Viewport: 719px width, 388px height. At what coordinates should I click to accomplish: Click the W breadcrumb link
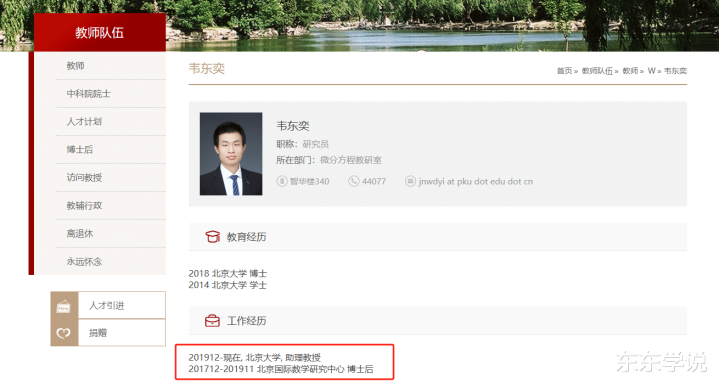click(651, 71)
